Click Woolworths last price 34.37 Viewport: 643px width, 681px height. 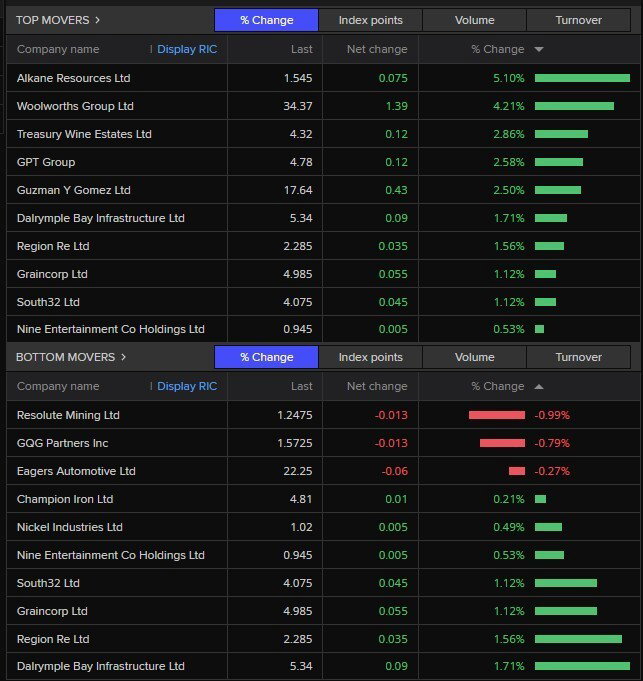pos(298,106)
